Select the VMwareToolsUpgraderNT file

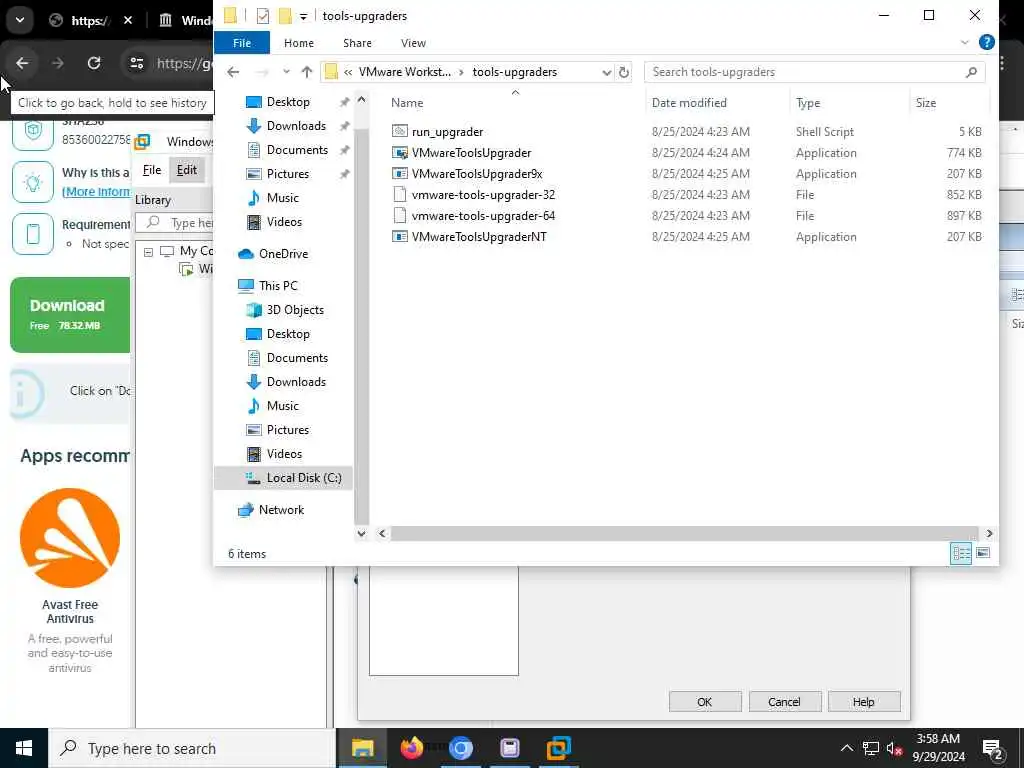click(x=479, y=236)
